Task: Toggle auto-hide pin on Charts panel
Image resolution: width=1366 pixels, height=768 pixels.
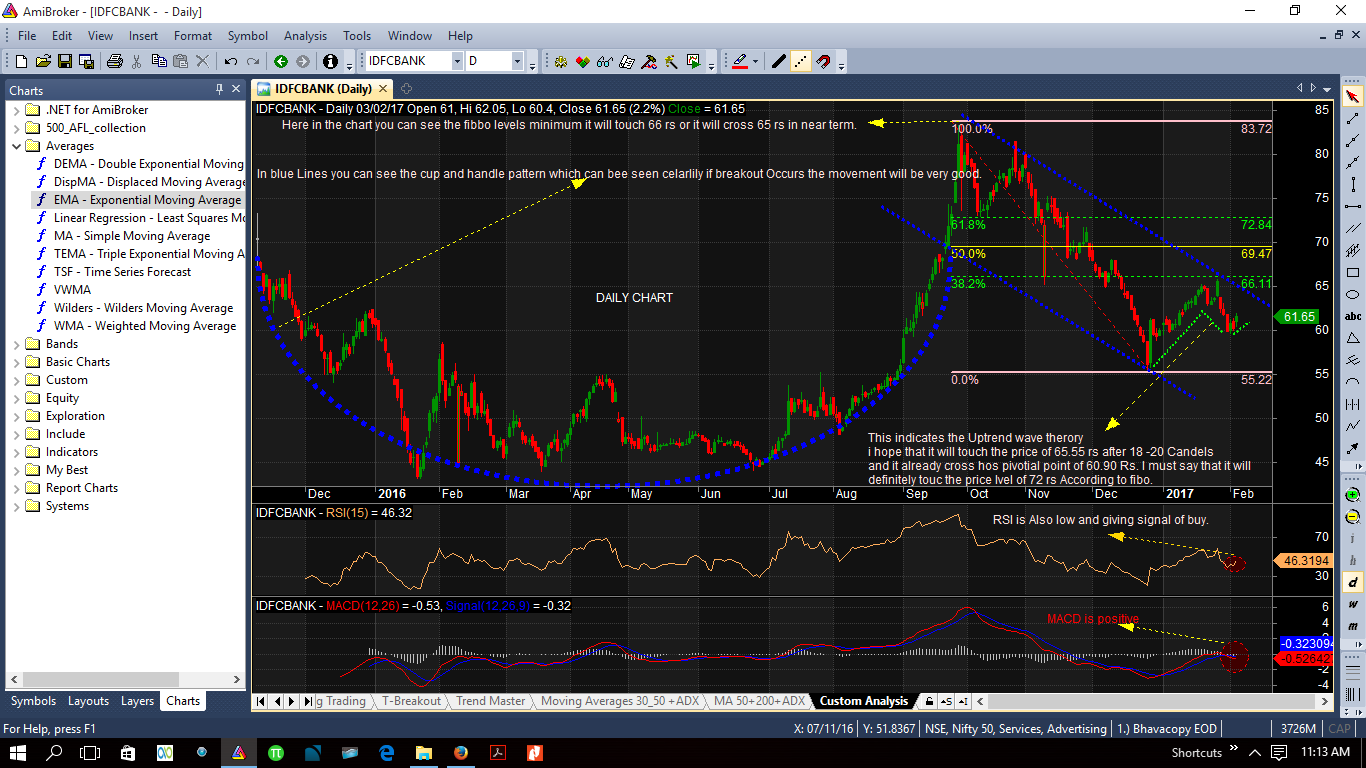Action: 220,89
